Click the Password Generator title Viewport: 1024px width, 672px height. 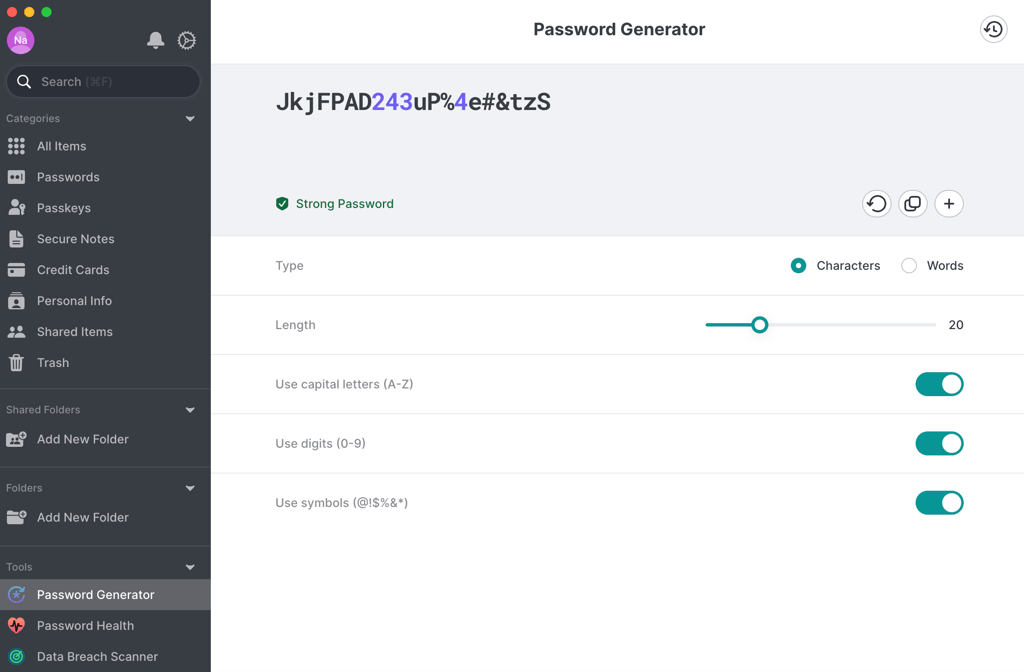(x=619, y=29)
